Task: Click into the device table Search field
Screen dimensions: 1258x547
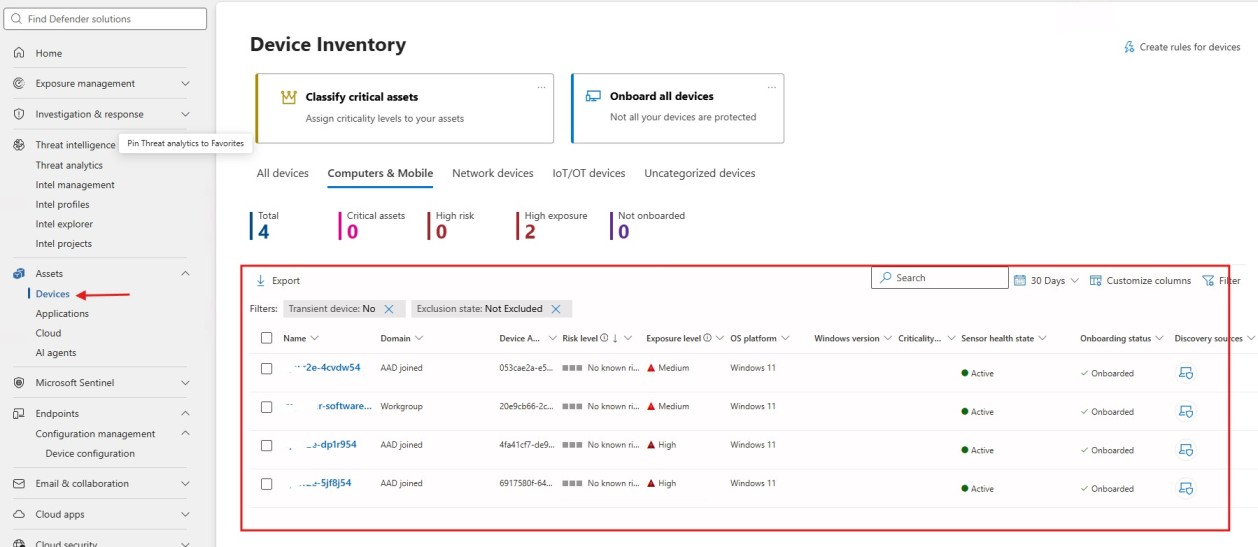Action: pos(939,278)
